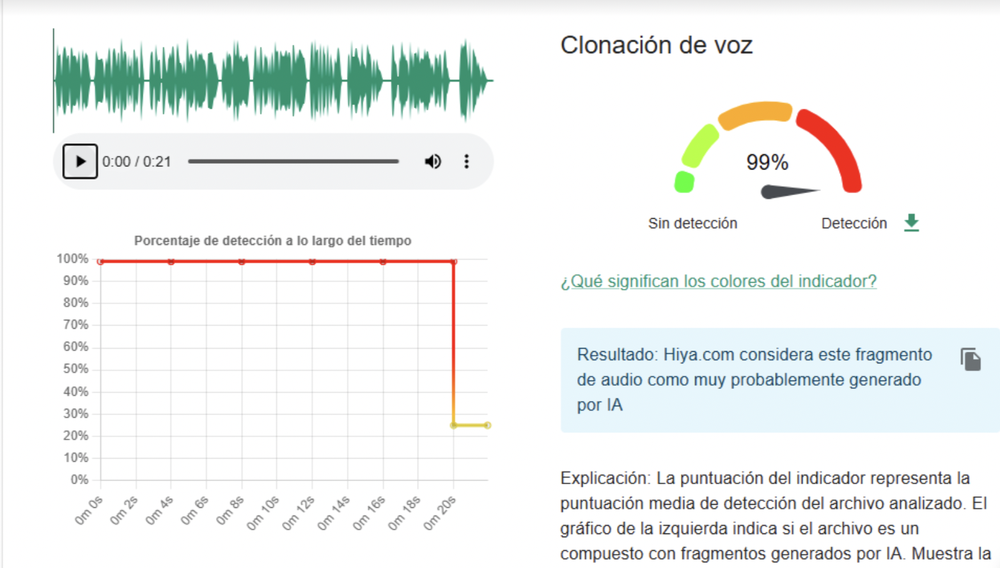Click the orange segment of the gauge
Viewport: 1000px width, 568px height.
coord(755,114)
